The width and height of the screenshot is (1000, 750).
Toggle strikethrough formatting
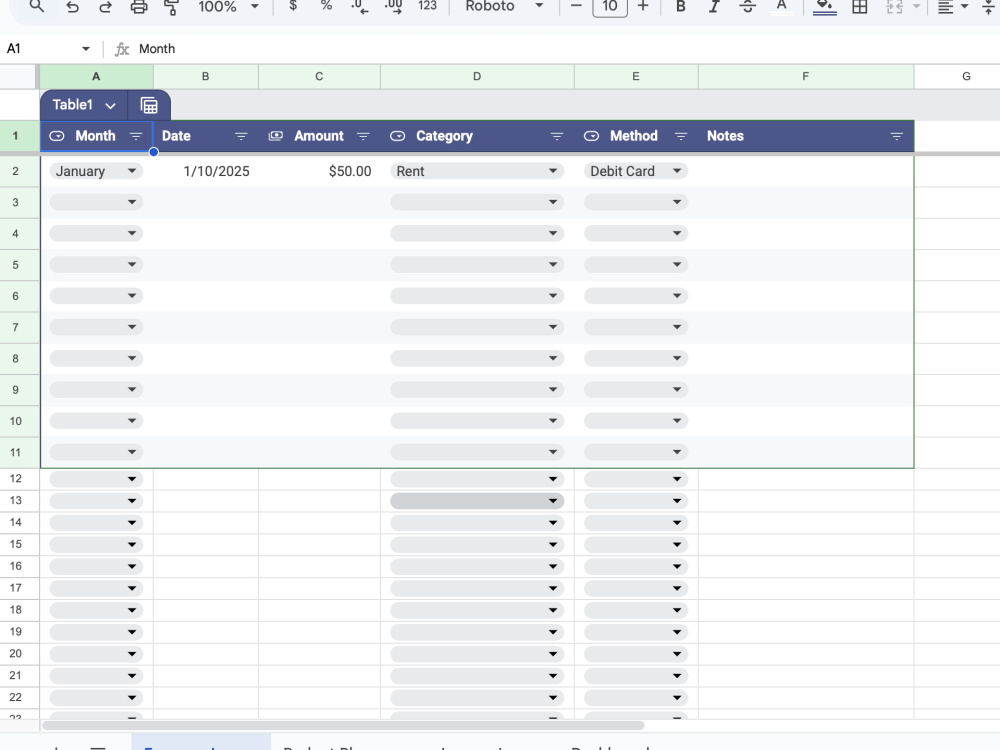coord(747,6)
